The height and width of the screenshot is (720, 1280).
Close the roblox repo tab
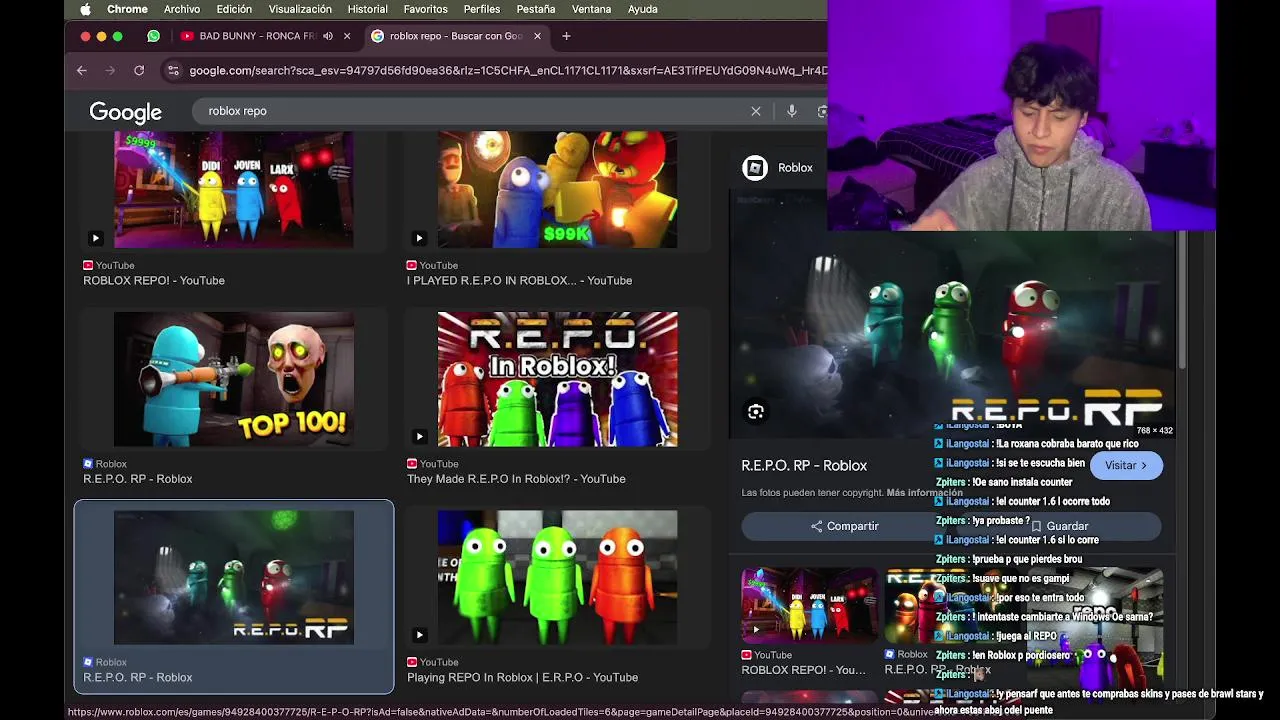(537, 36)
